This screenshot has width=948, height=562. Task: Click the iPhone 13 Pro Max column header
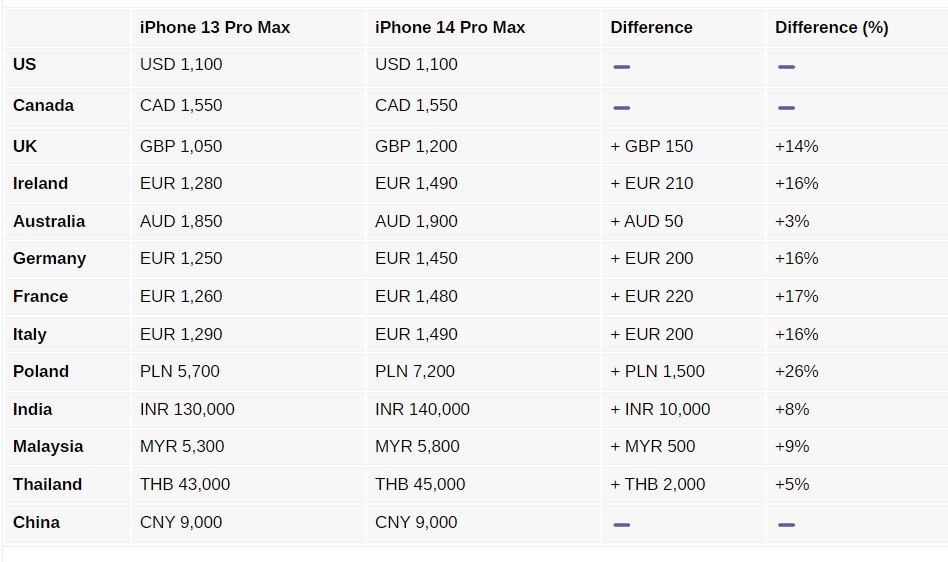coord(215,27)
